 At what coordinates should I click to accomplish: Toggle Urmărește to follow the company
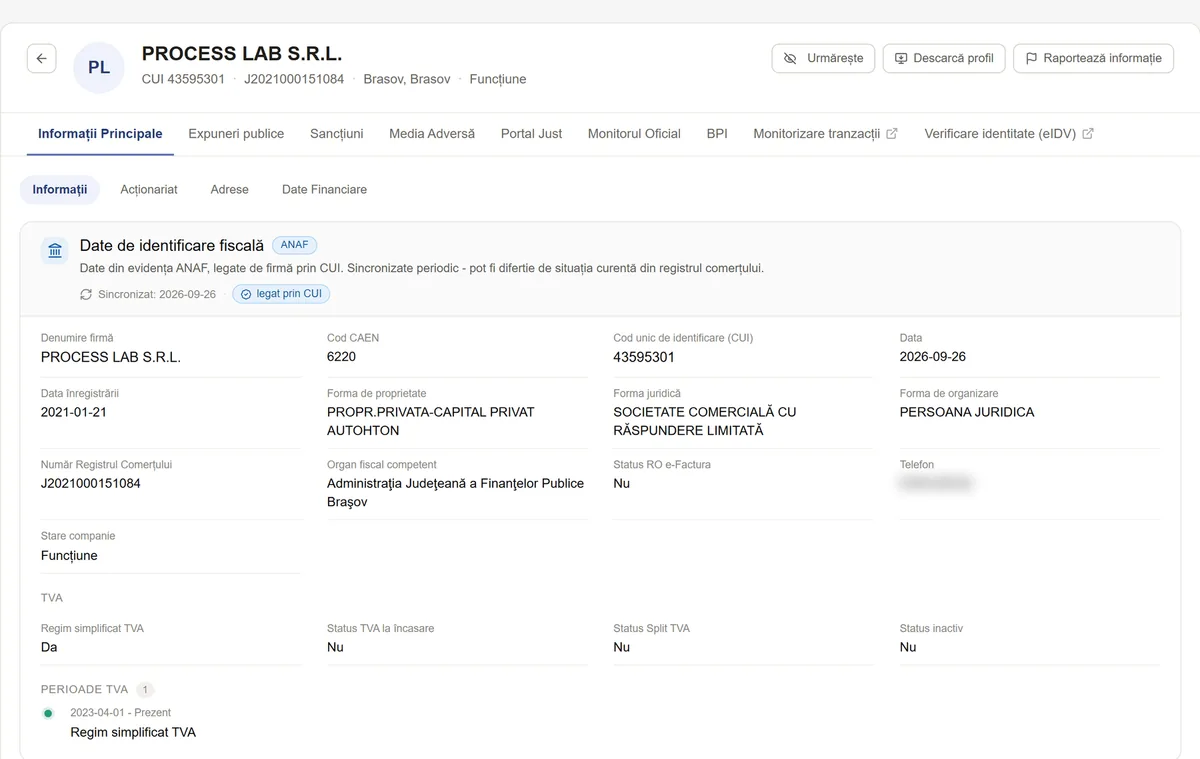pyautogui.click(x=823, y=58)
